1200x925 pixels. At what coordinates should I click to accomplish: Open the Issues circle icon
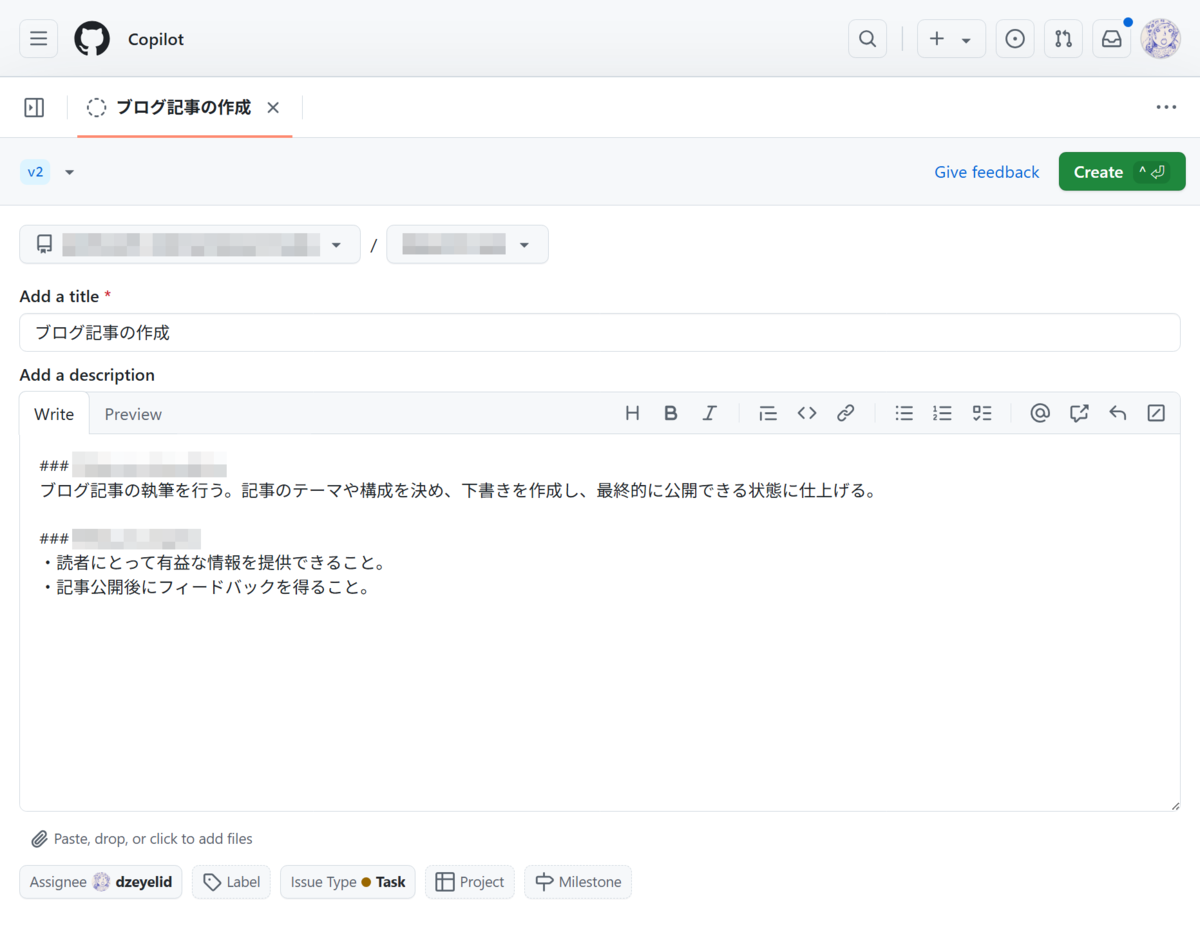[x=1015, y=39]
